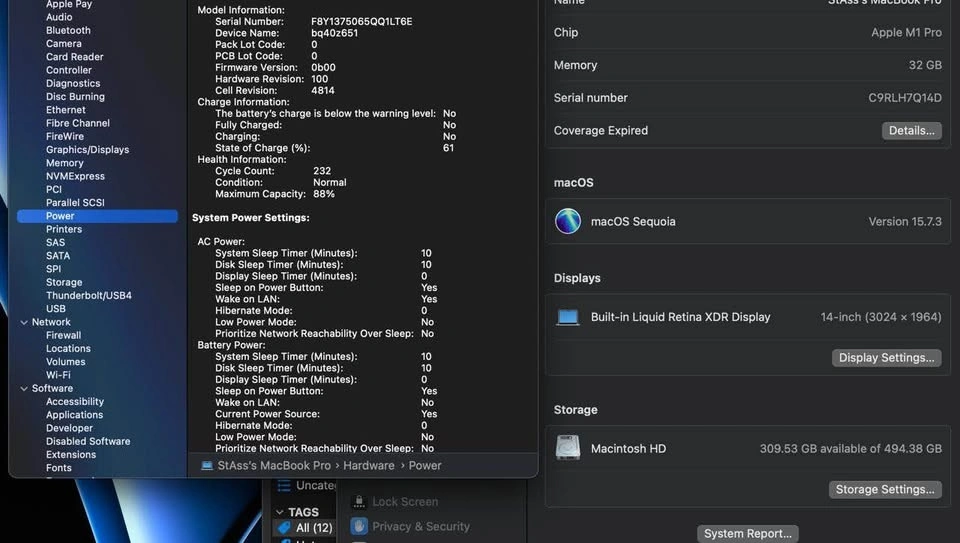This screenshot has width=960, height=543.
Task: Select Thunderbolt/USB4 in the sidebar
Action: click(x=89, y=296)
